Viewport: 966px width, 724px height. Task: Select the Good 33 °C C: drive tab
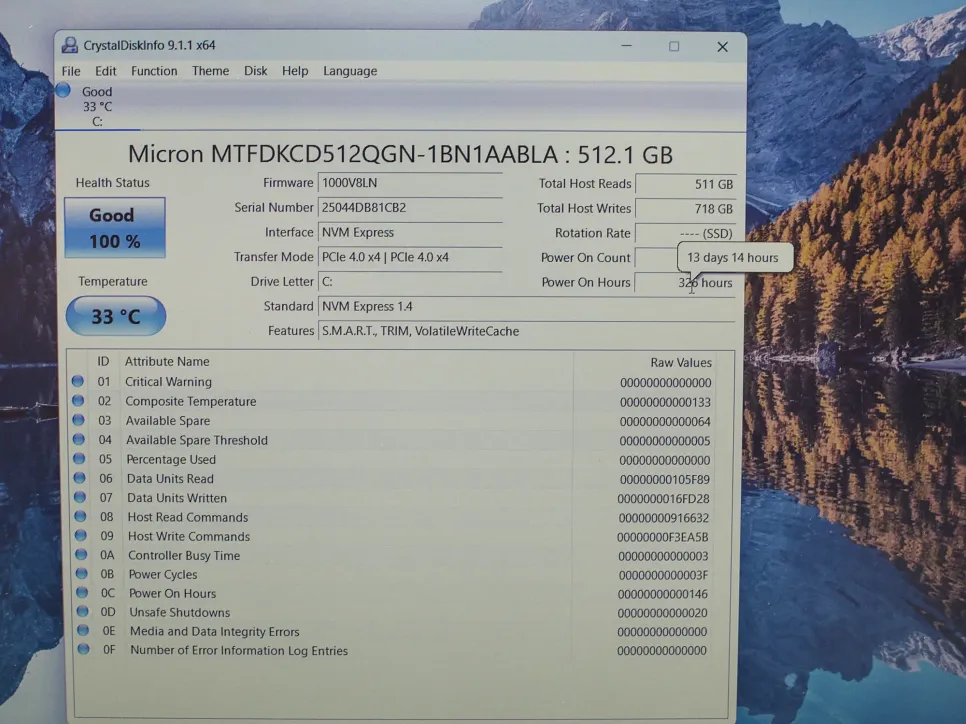(96, 106)
